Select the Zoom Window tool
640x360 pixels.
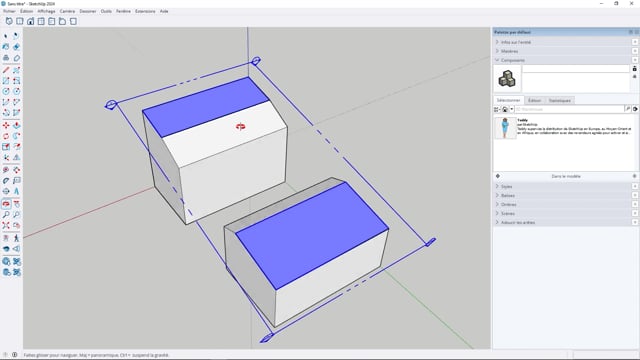[16, 214]
